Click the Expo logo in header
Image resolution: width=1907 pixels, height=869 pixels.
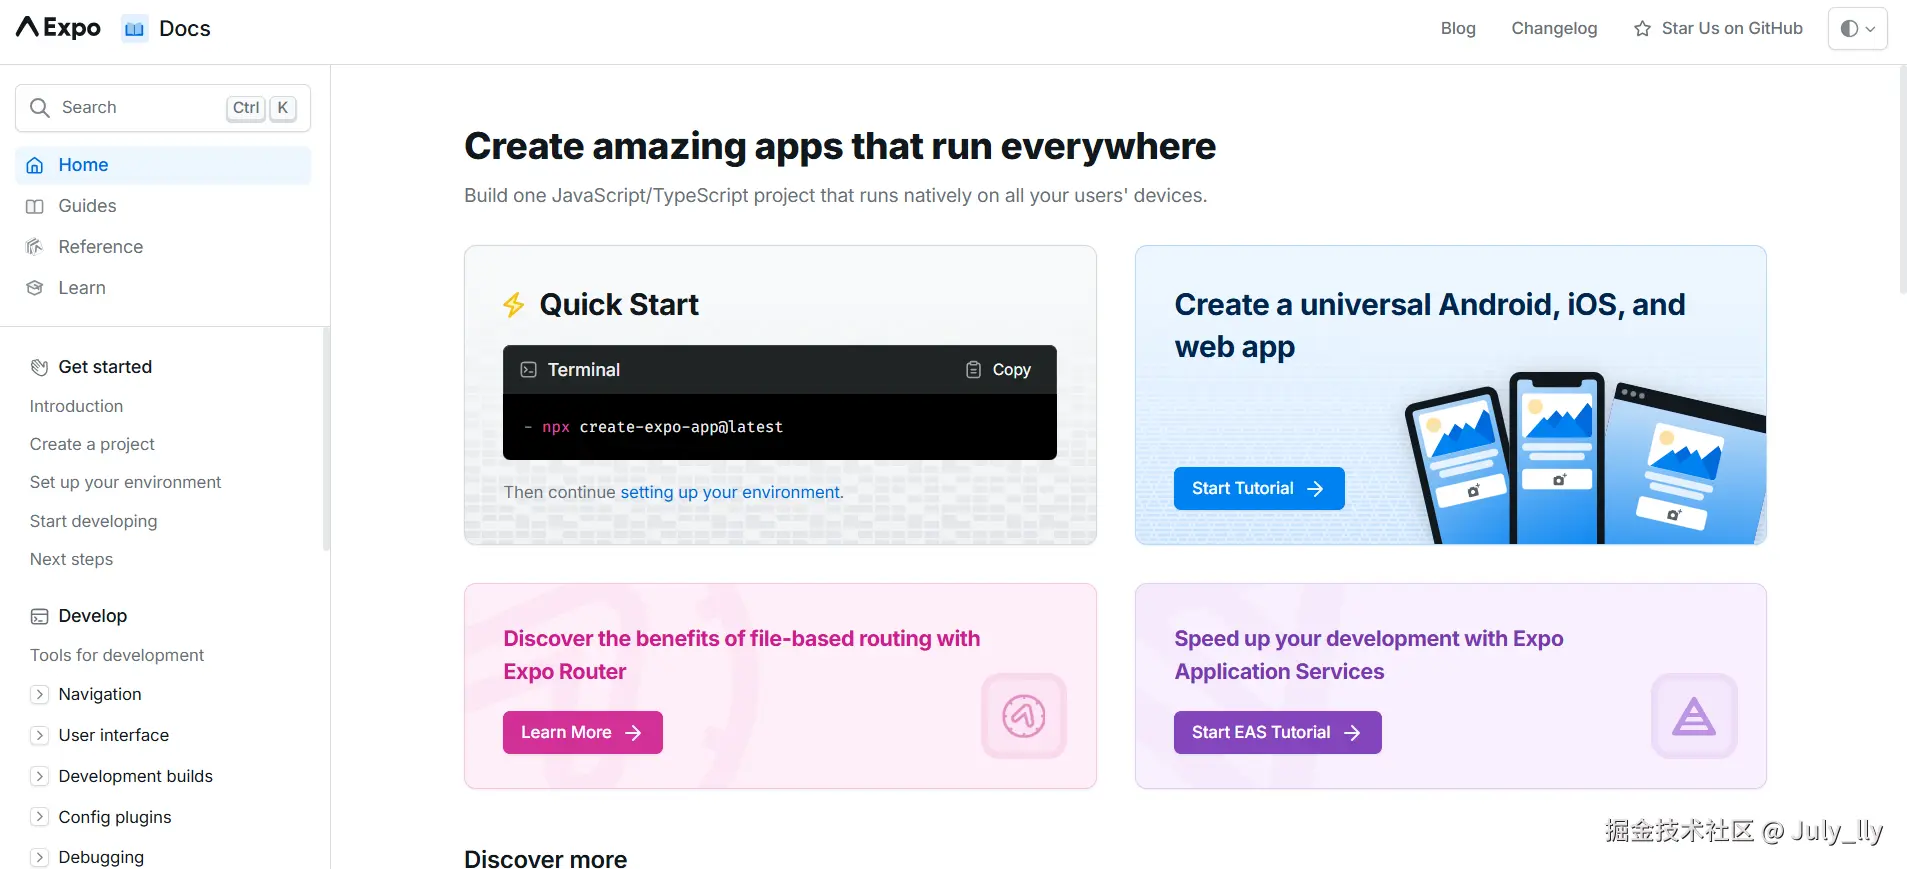[x=58, y=28]
